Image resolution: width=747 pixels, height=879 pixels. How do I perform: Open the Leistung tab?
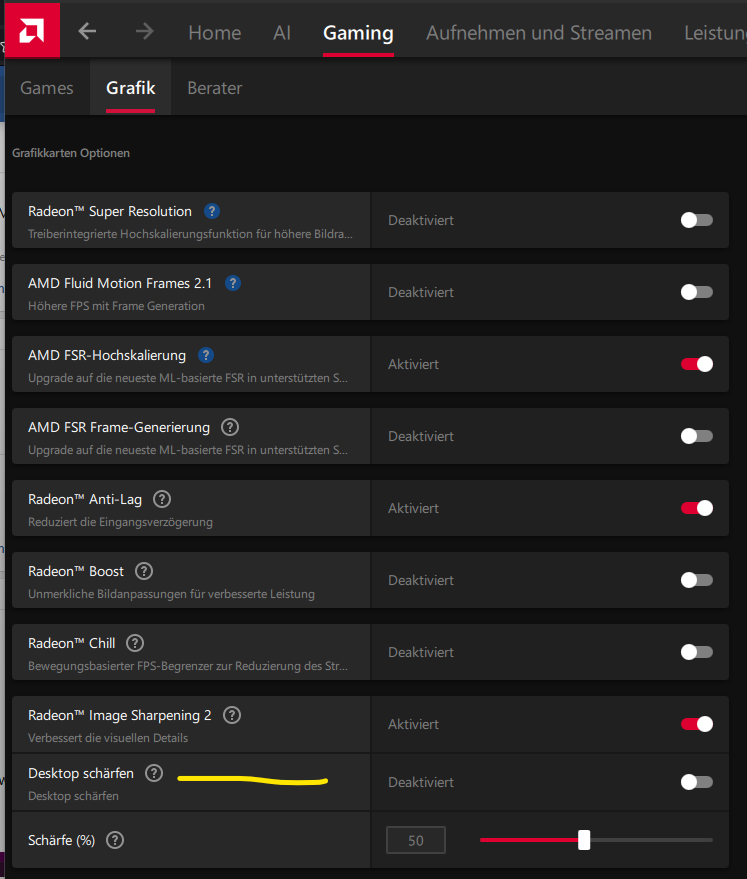715,33
